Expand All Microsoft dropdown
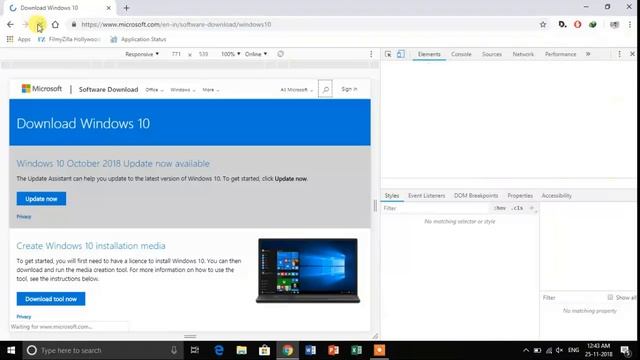 (297, 90)
